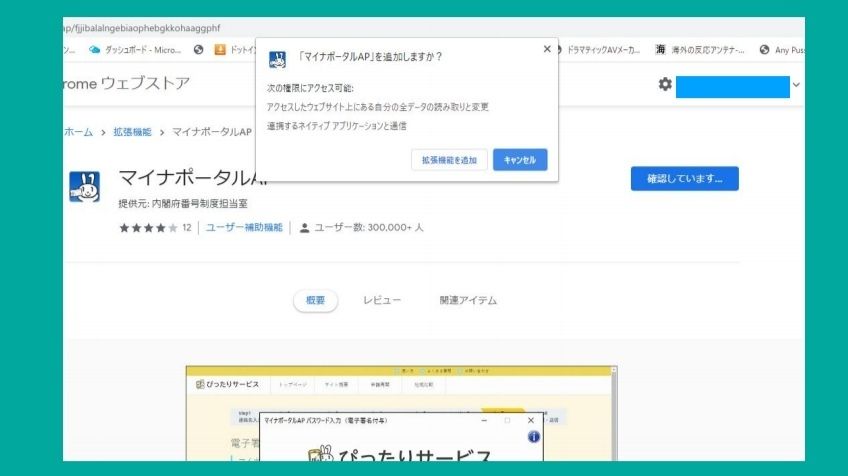Click the 拡張機能 breadcrumb link
The image size is (848, 476).
click(130, 132)
